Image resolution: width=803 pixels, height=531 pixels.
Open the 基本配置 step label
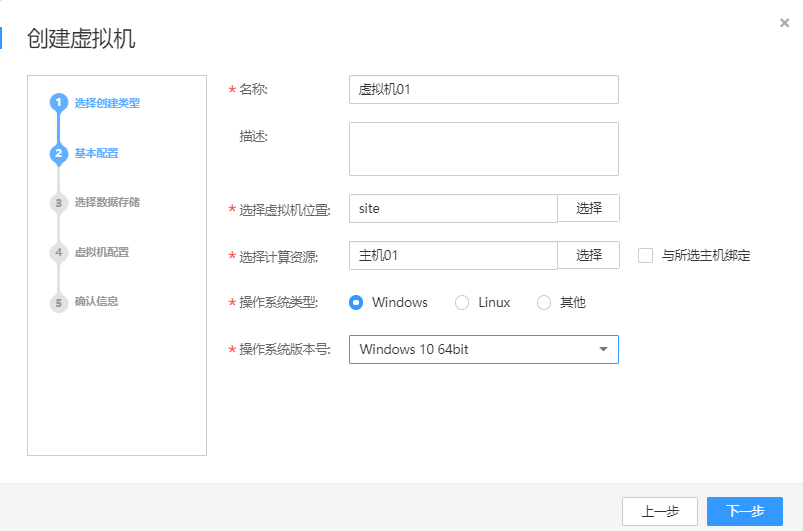[96, 153]
